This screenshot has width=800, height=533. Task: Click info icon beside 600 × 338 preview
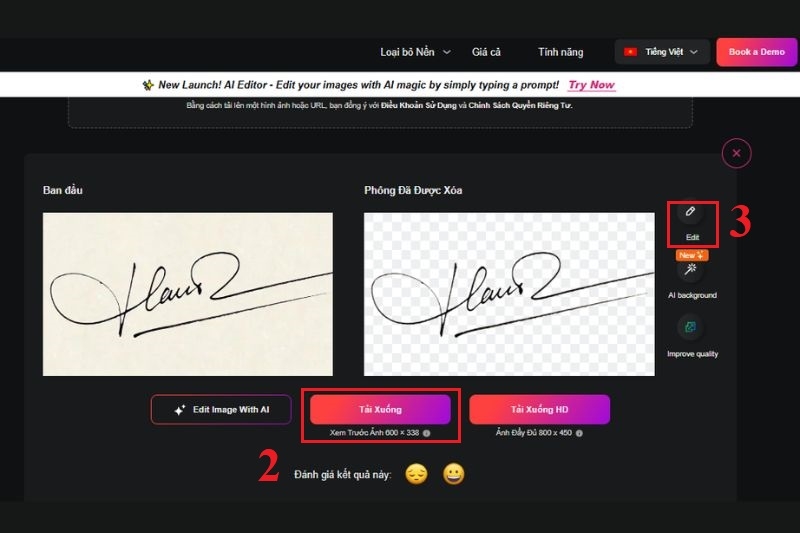427,433
